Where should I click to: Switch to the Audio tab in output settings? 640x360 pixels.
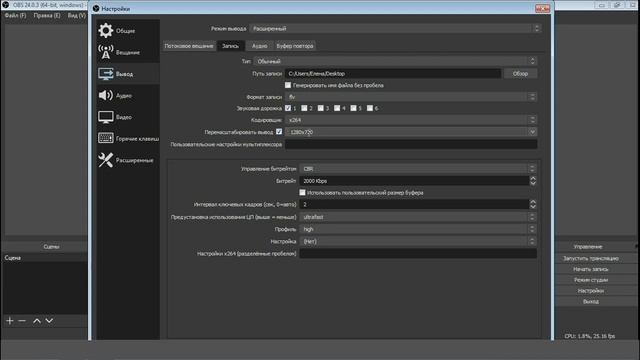259,46
